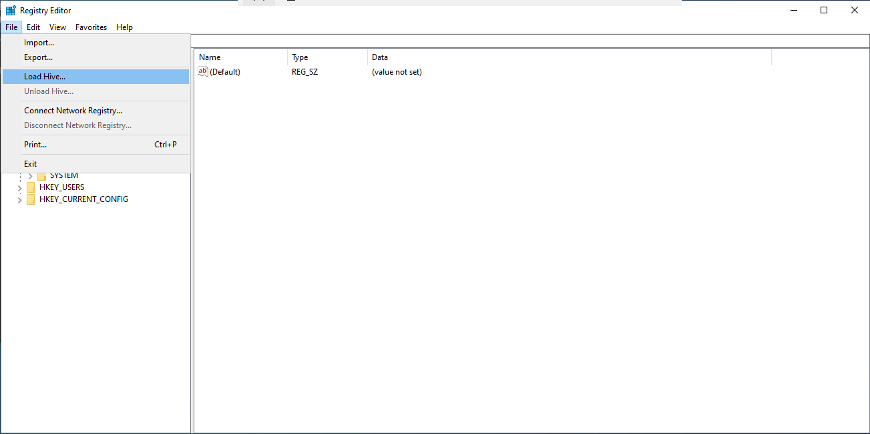Click the greyed Unload Hive... entry
The image size is (870, 434).
point(95,91)
